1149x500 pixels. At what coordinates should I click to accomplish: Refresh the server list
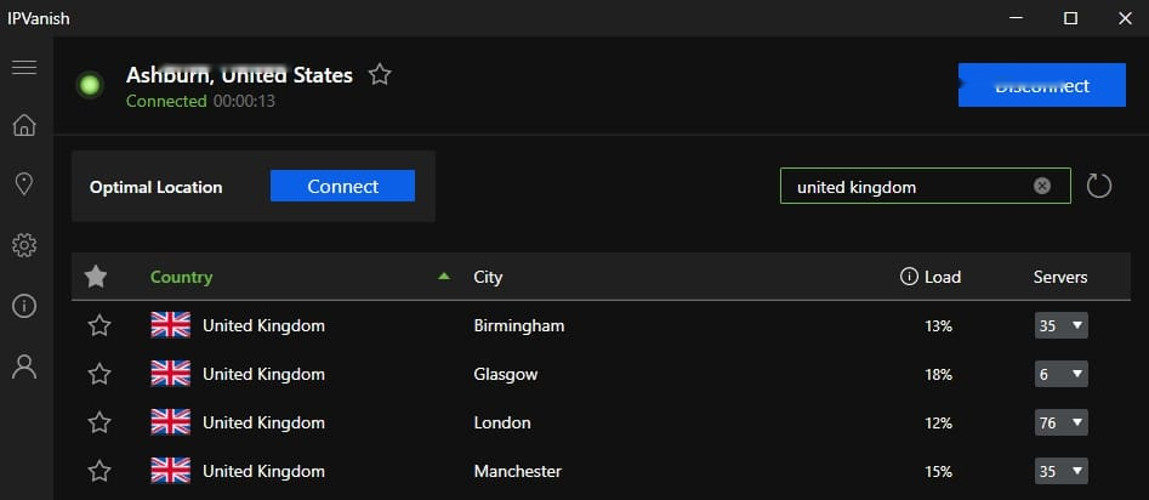(x=1099, y=186)
